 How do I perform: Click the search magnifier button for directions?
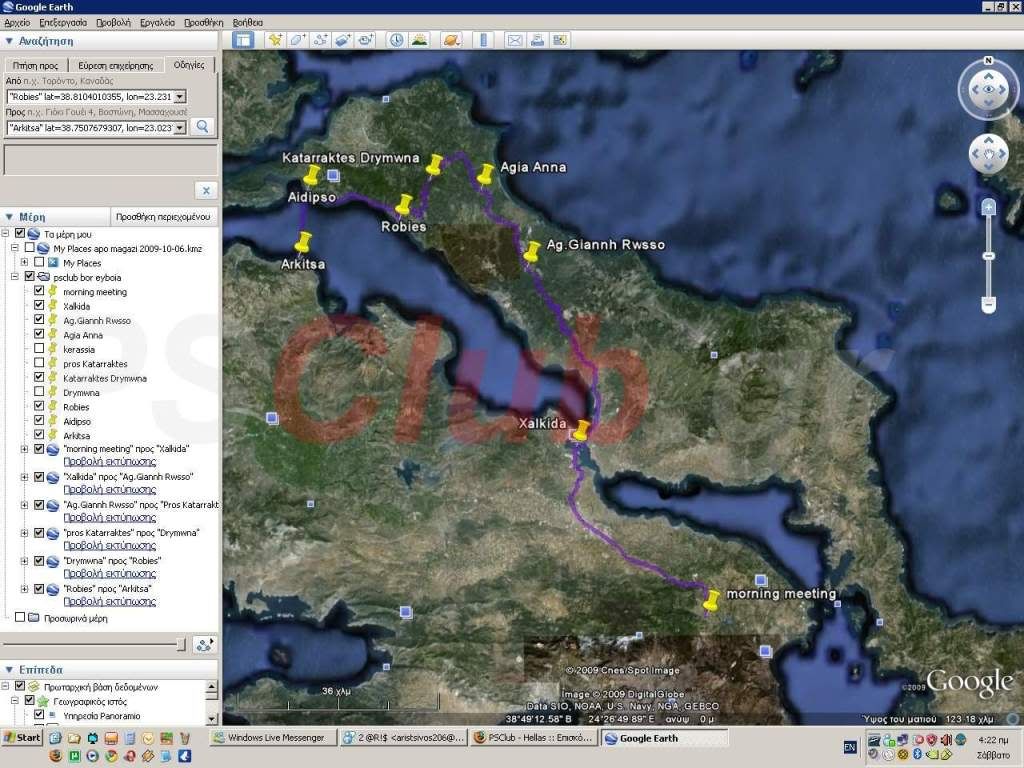pyautogui.click(x=202, y=127)
